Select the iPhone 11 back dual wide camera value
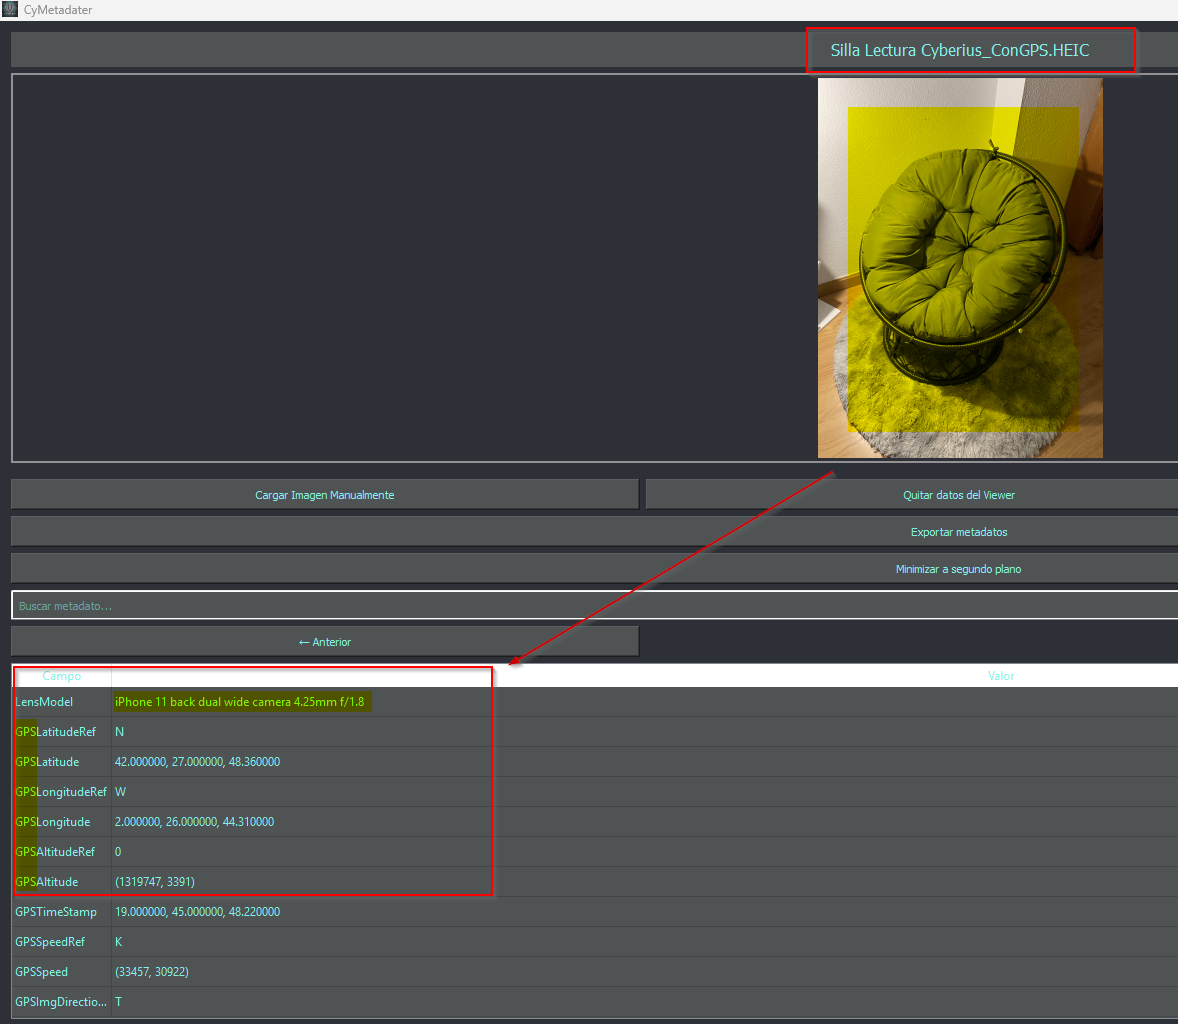 click(240, 702)
